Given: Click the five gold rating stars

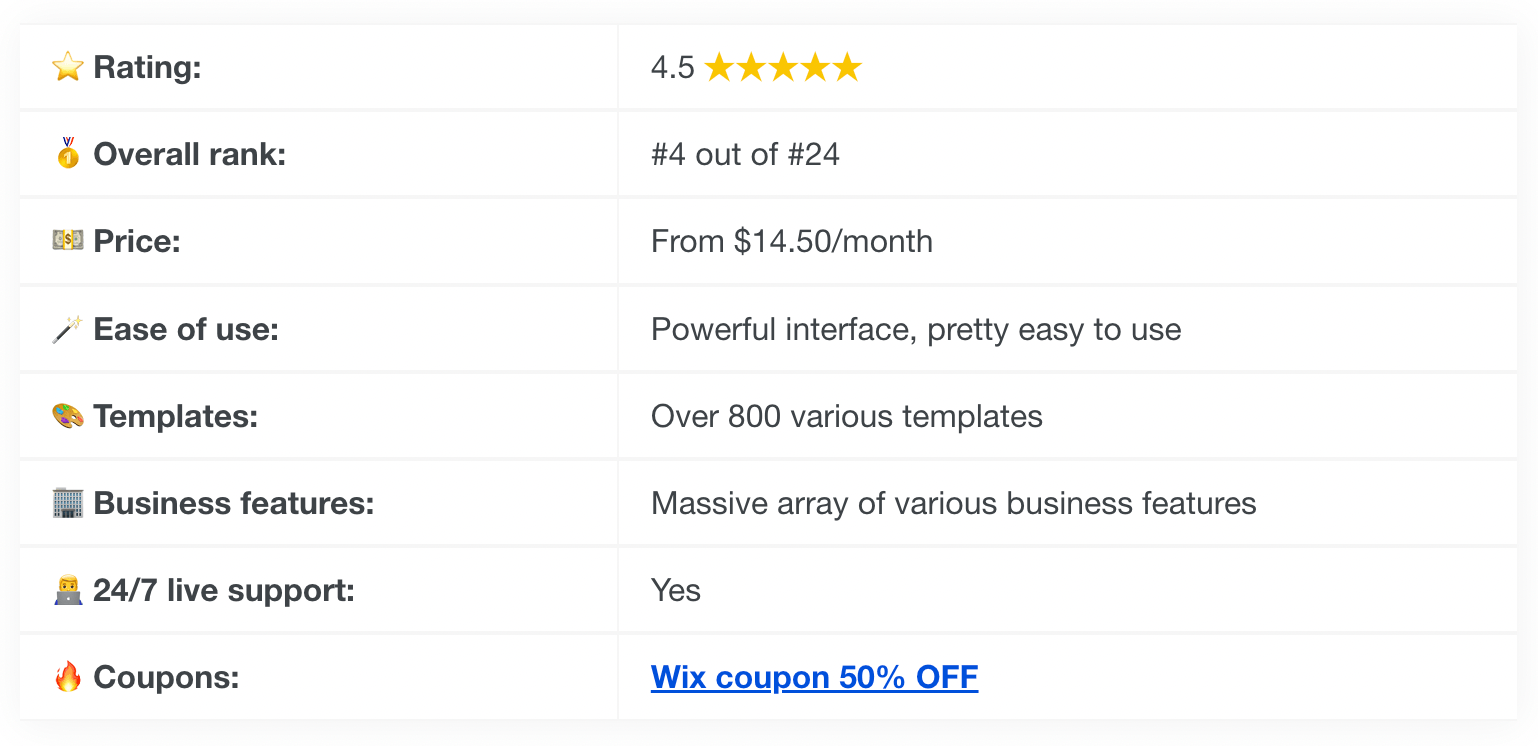Looking at the screenshot, I should (x=782, y=68).
